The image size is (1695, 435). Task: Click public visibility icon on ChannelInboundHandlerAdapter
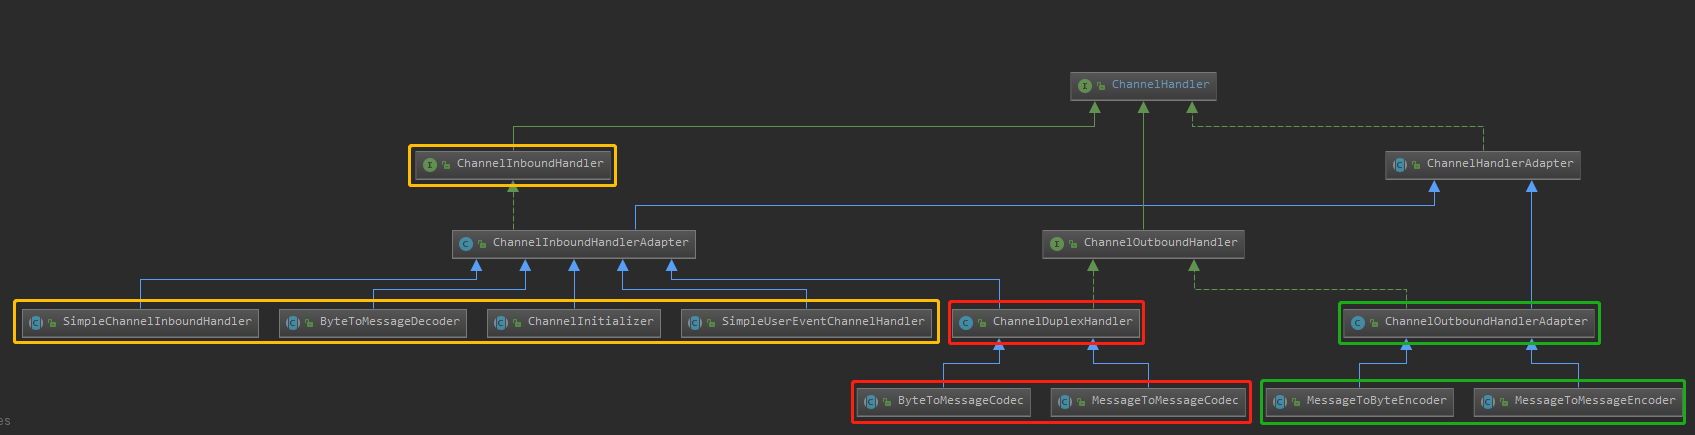coord(482,245)
